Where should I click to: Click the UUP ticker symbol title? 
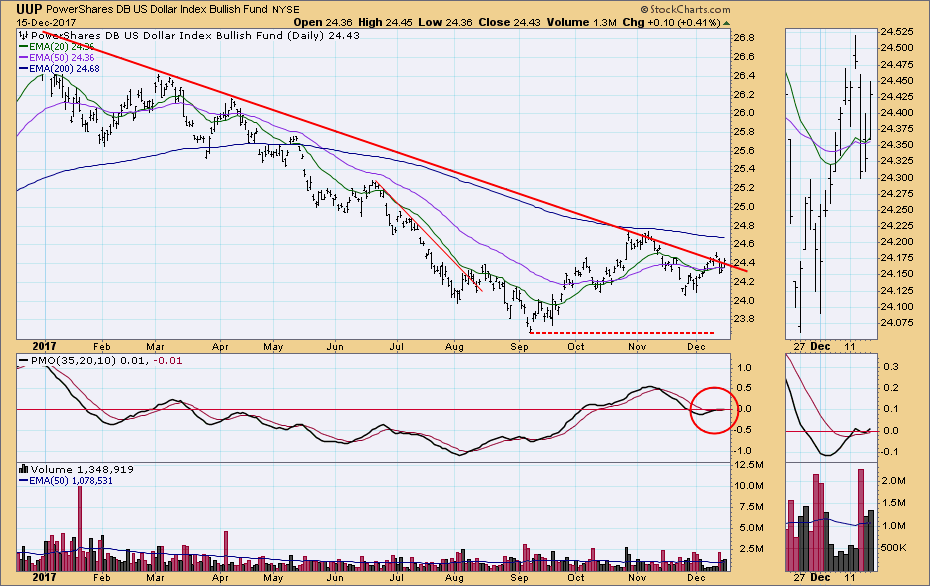click(29, 9)
